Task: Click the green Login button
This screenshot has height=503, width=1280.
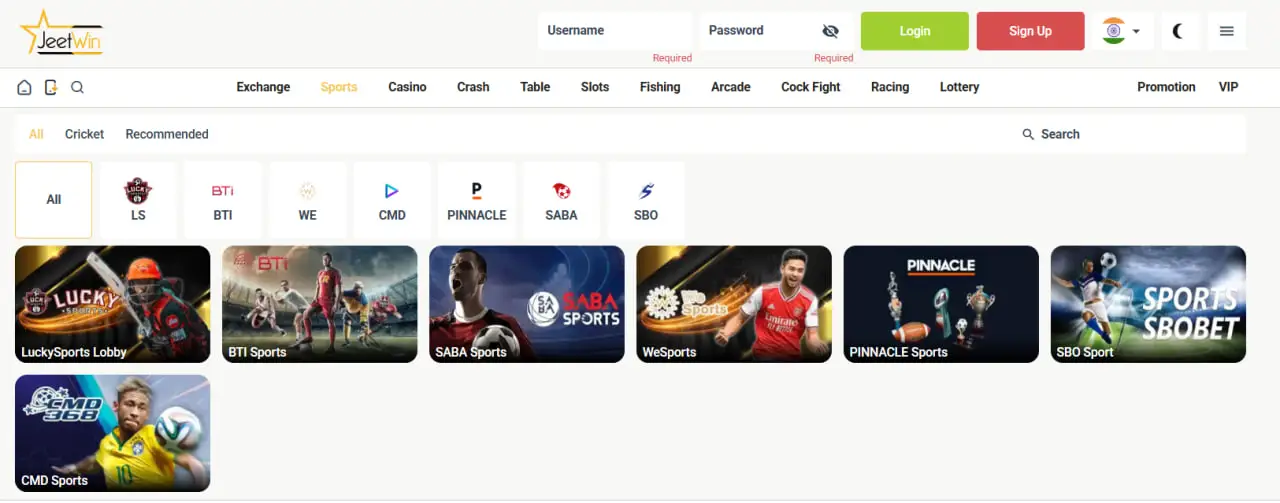Action: [x=915, y=31]
